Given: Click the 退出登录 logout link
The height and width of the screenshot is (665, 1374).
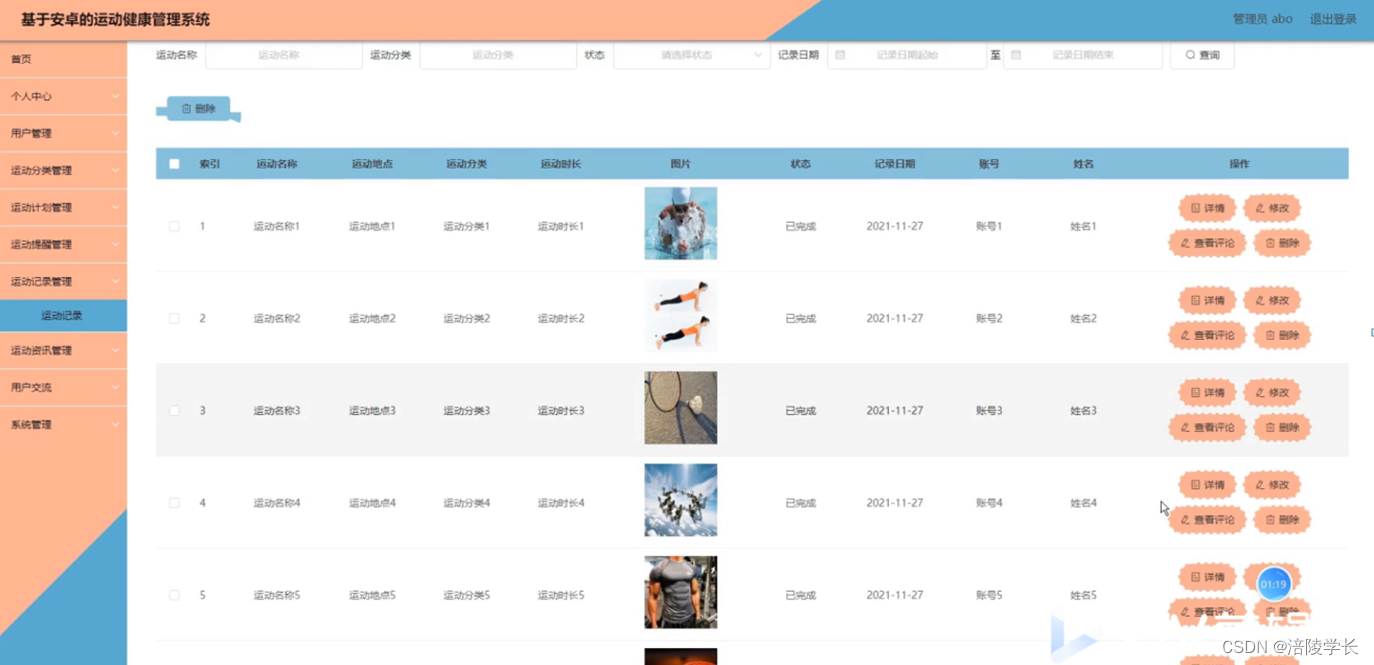Looking at the screenshot, I should point(1334,18).
